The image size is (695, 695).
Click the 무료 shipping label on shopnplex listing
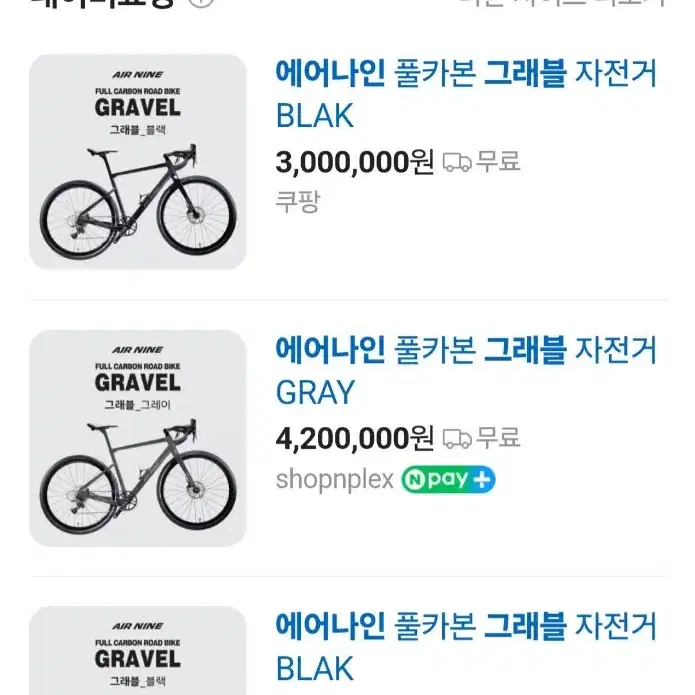498,437
